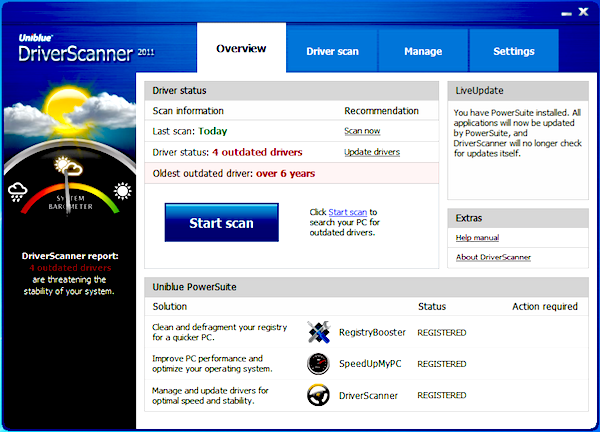600x432 pixels.
Task: Click REGISTERED status for RegistryBooster
Action: (x=442, y=333)
